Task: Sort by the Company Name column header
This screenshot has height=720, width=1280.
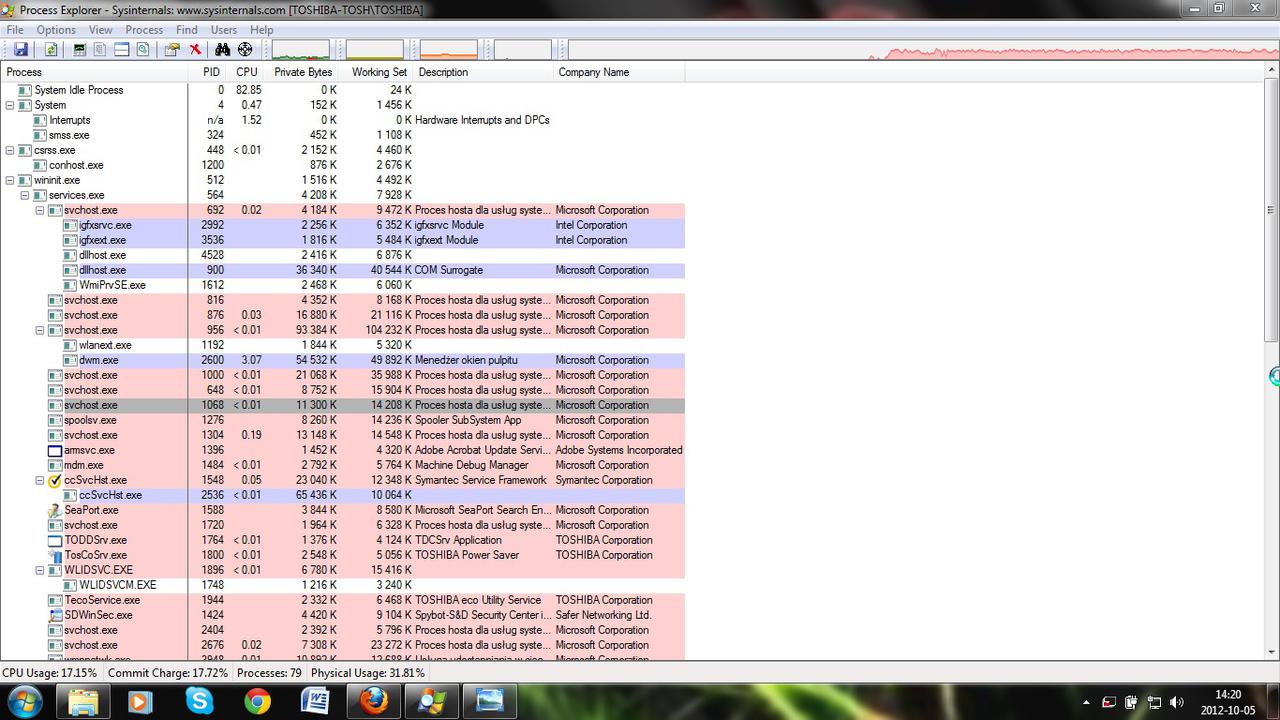Action: coord(619,72)
